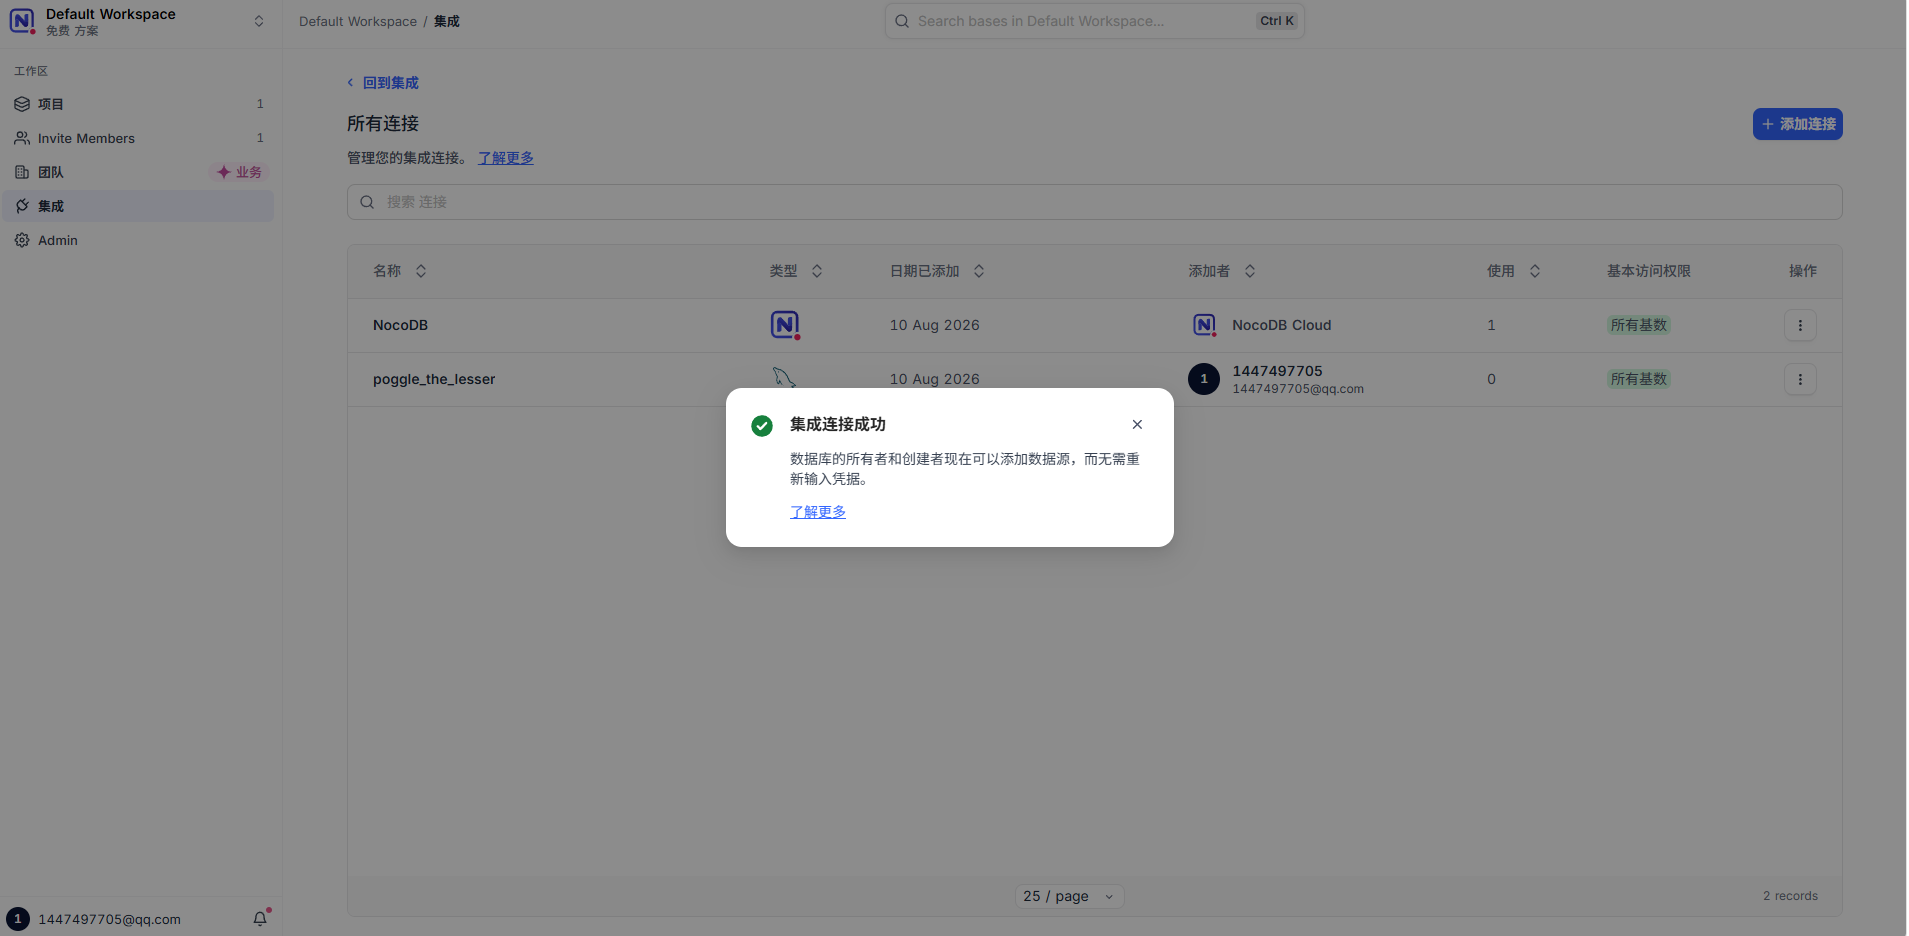Click the MySQL dolphin icon for poggle_the_lesser

pyautogui.click(x=783, y=377)
